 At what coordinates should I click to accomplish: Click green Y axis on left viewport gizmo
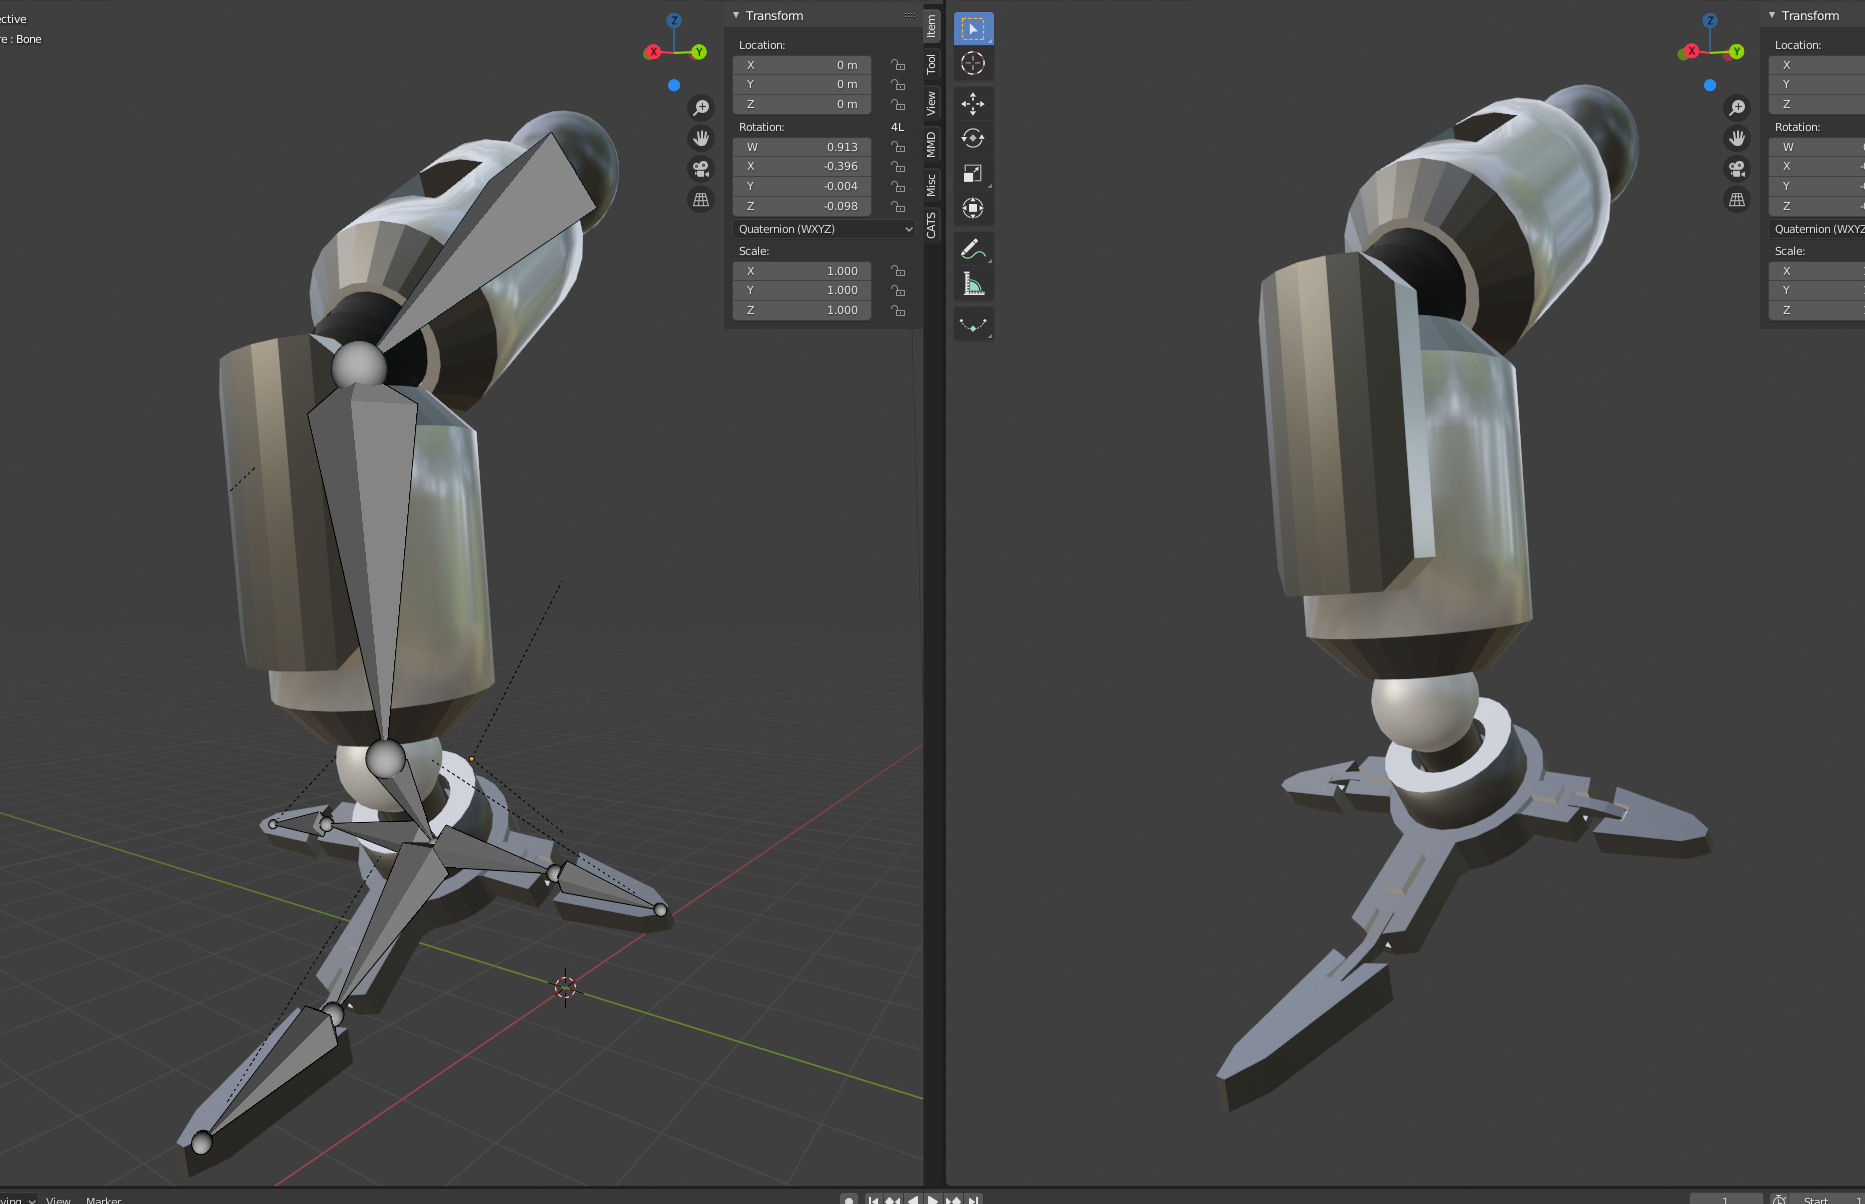(699, 52)
